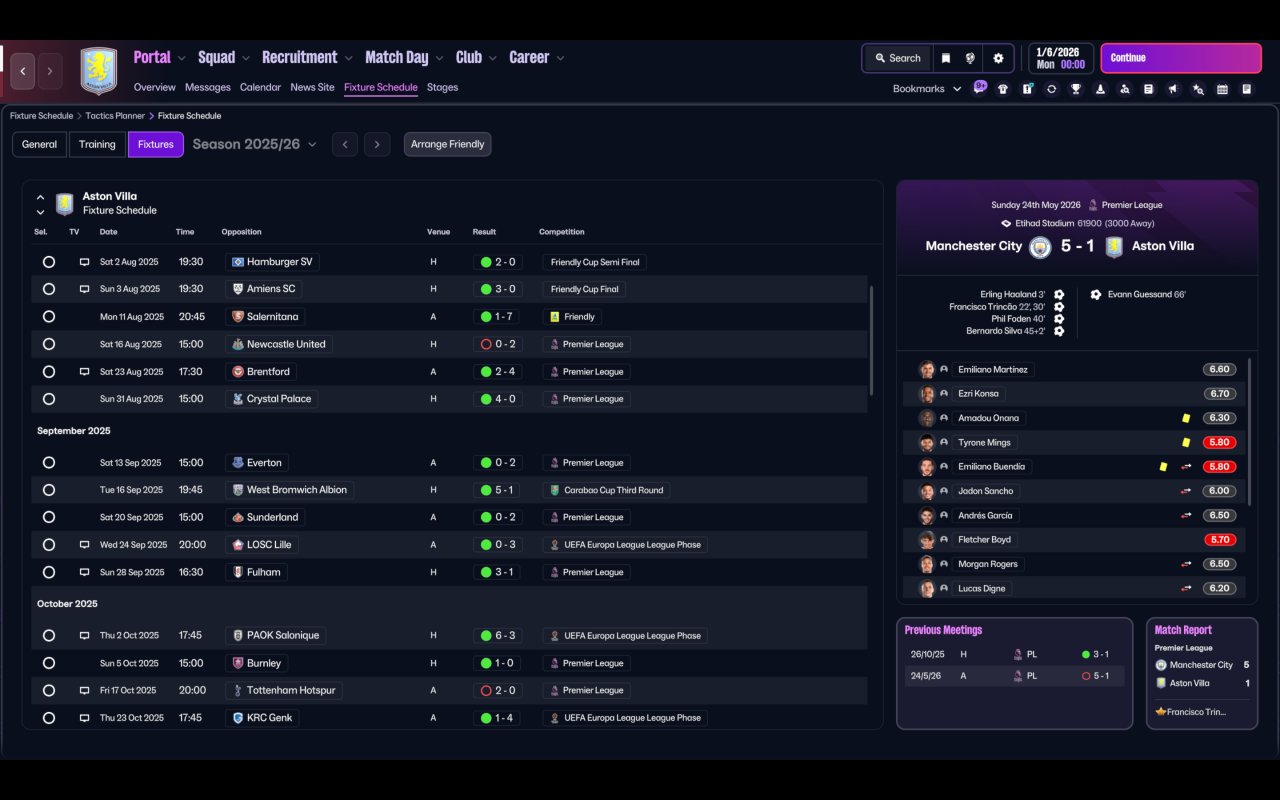Switch to the Messages tab

click(208, 87)
